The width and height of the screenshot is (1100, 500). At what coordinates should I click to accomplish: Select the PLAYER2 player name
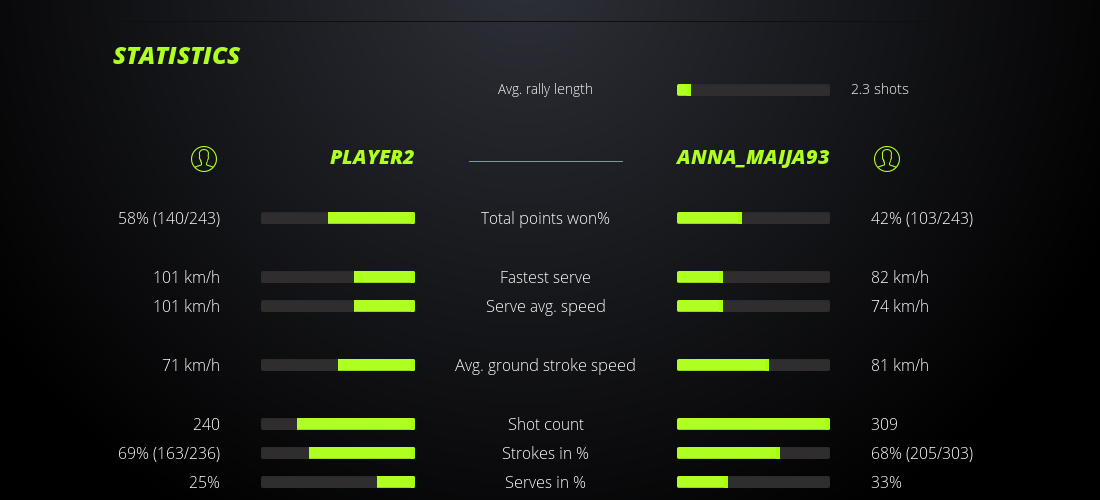pos(372,157)
